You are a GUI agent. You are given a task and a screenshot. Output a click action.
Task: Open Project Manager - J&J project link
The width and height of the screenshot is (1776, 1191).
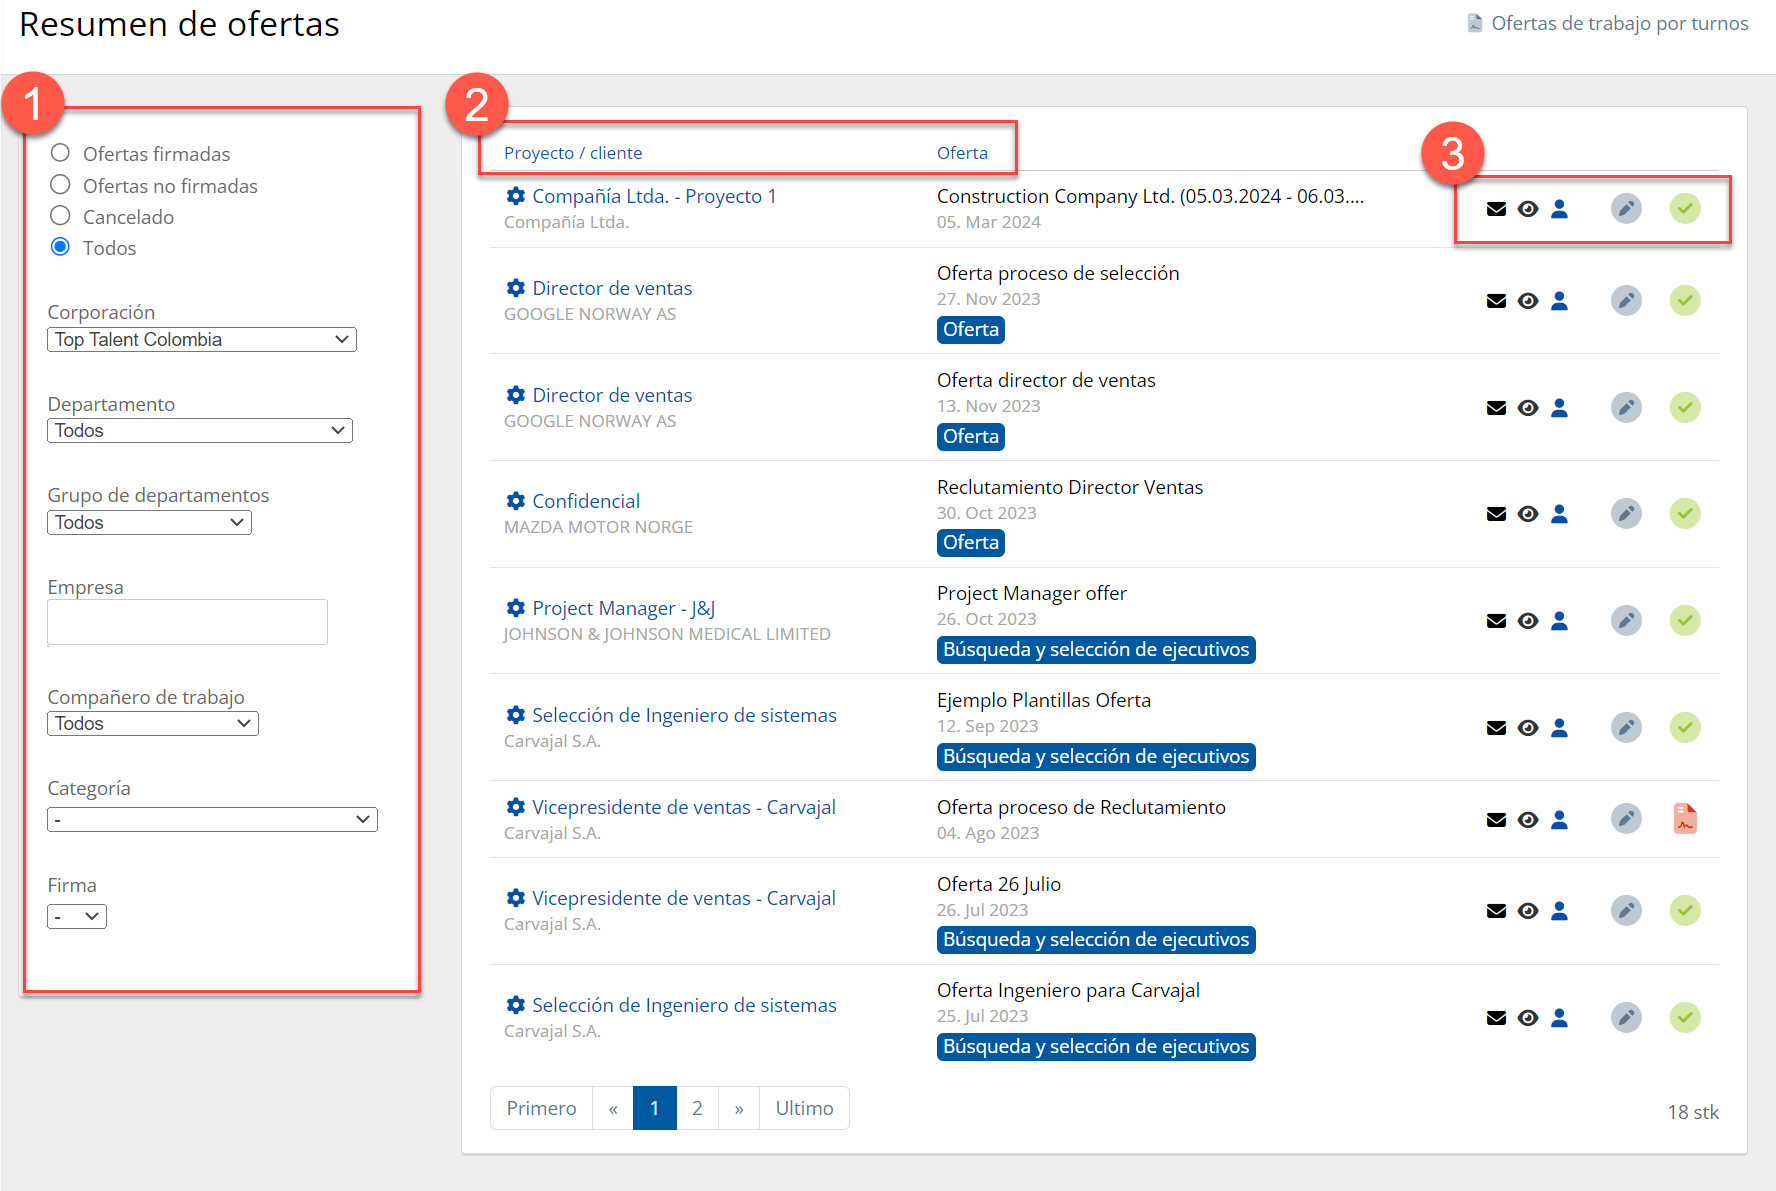pyautogui.click(x=623, y=608)
